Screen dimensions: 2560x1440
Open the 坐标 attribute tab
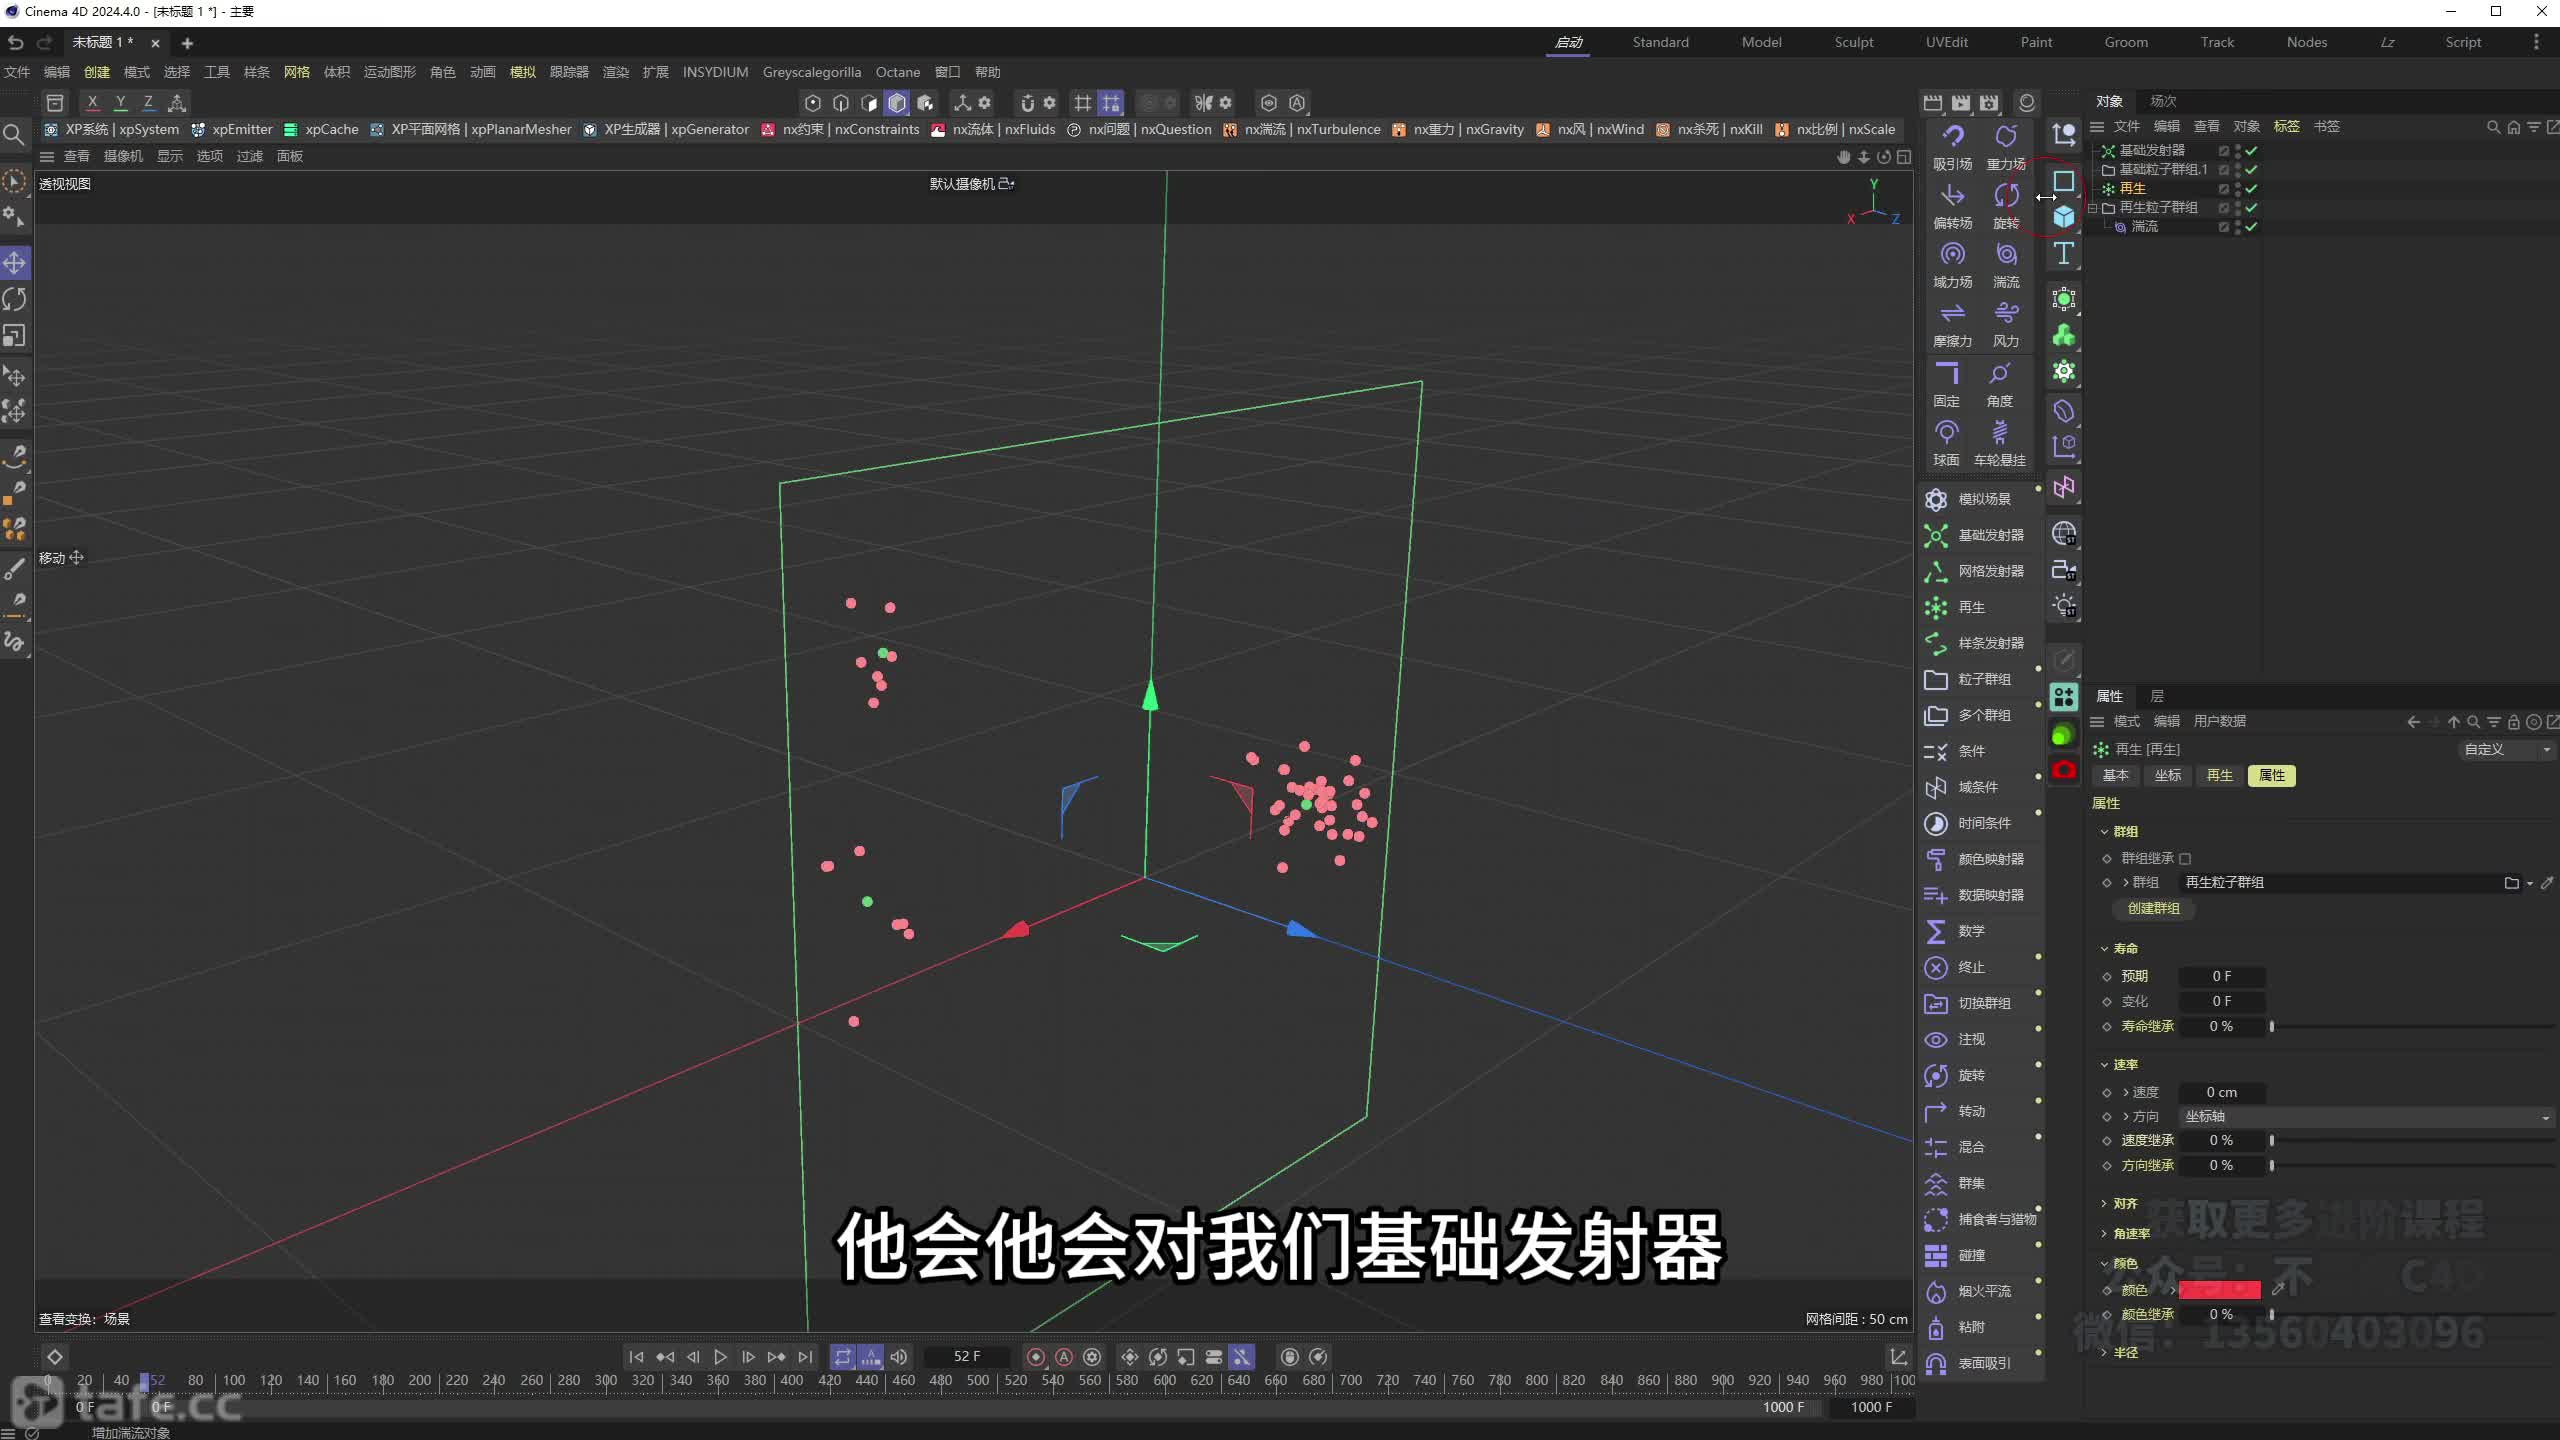(x=2168, y=776)
